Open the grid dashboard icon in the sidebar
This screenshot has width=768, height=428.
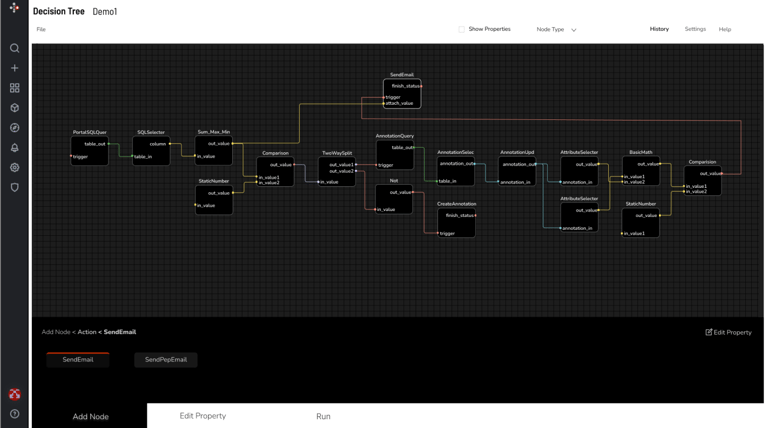coord(15,88)
